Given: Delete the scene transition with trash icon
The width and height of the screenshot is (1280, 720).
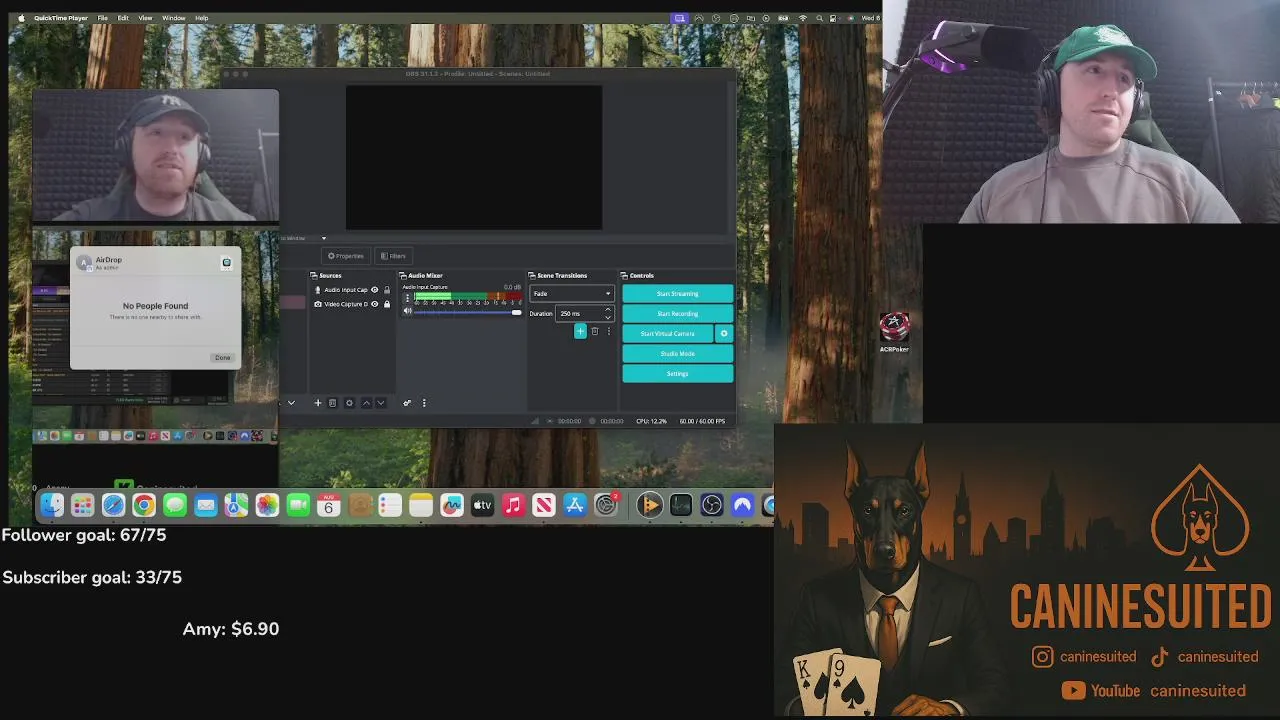Looking at the screenshot, I should click(595, 331).
